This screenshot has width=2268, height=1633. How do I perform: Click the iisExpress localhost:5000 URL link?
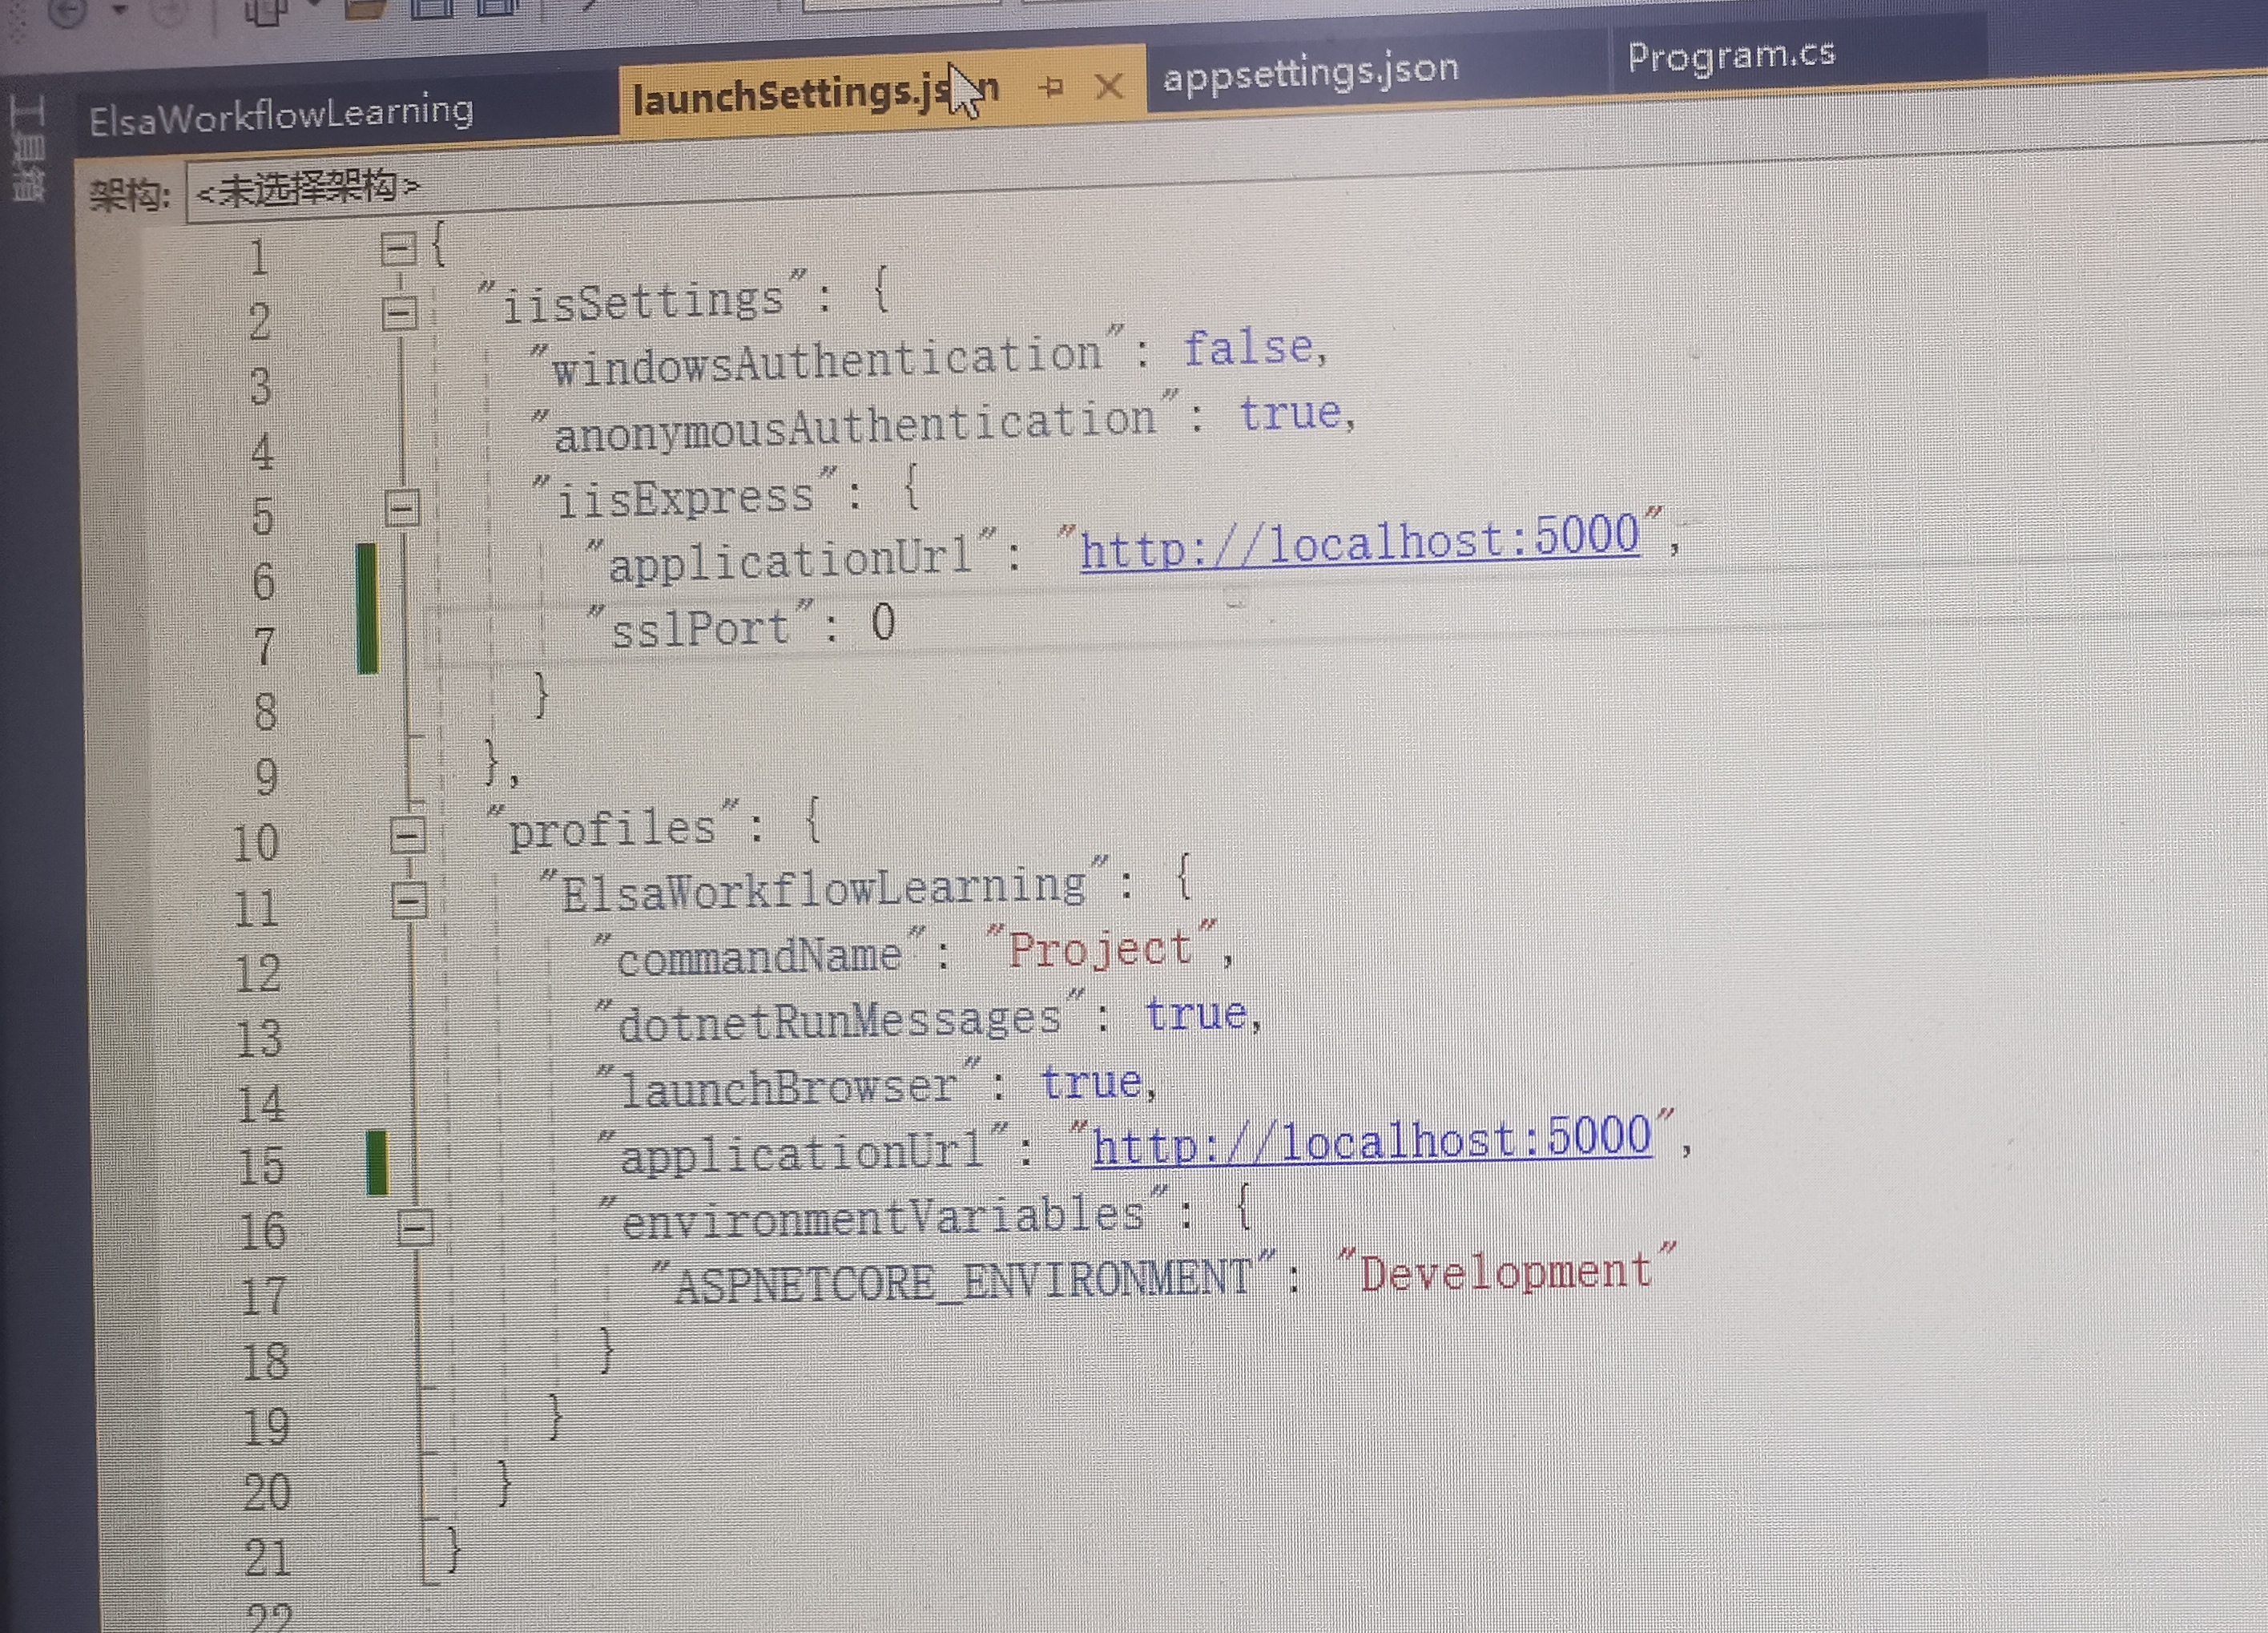point(1359,543)
